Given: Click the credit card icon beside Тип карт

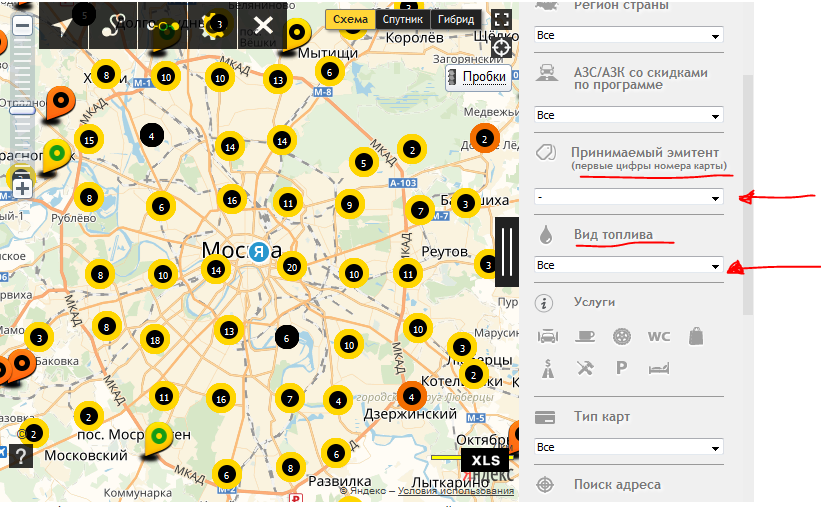Looking at the screenshot, I should 545,417.
